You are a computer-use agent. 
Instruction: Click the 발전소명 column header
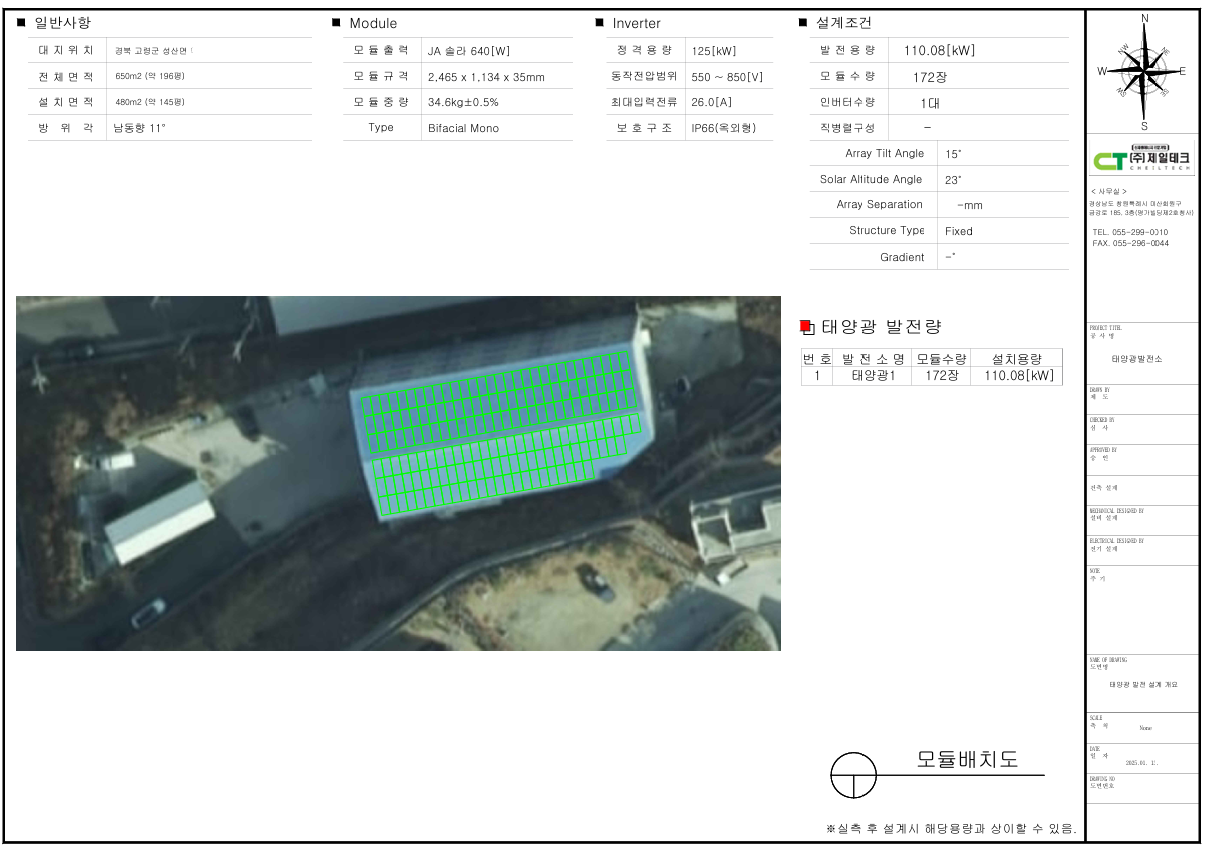873,359
